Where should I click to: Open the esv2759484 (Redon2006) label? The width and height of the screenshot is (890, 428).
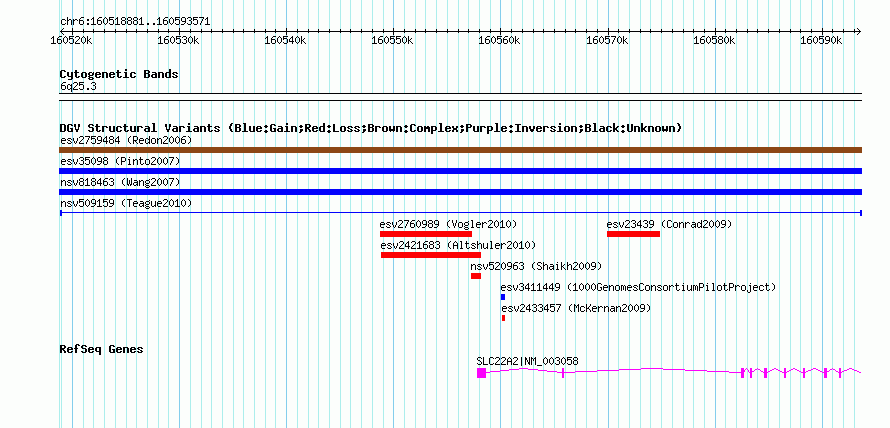click(126, 140)
